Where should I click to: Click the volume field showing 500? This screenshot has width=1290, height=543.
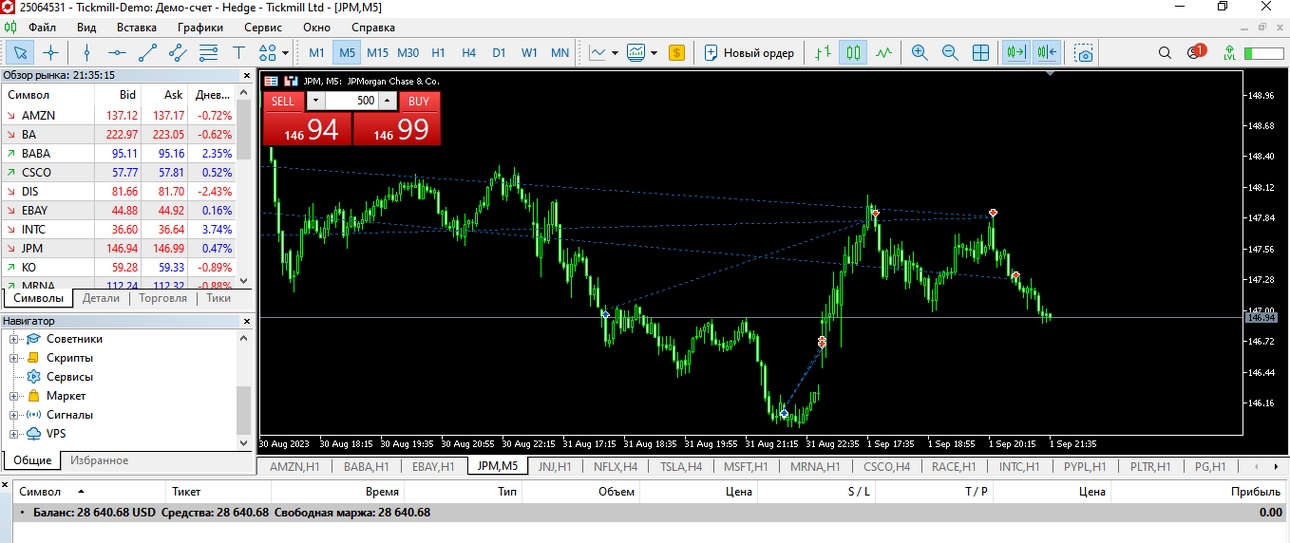352,101
